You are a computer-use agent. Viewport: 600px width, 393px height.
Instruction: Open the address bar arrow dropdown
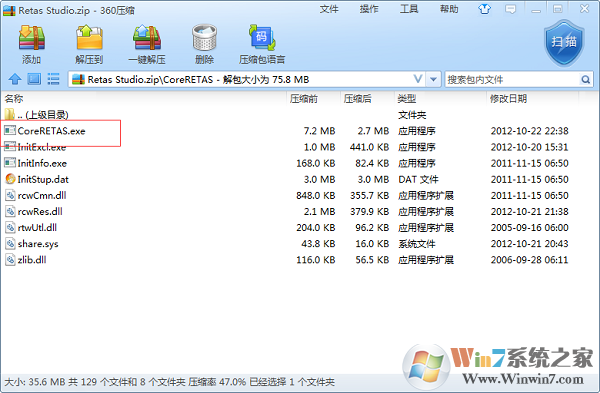434,80
